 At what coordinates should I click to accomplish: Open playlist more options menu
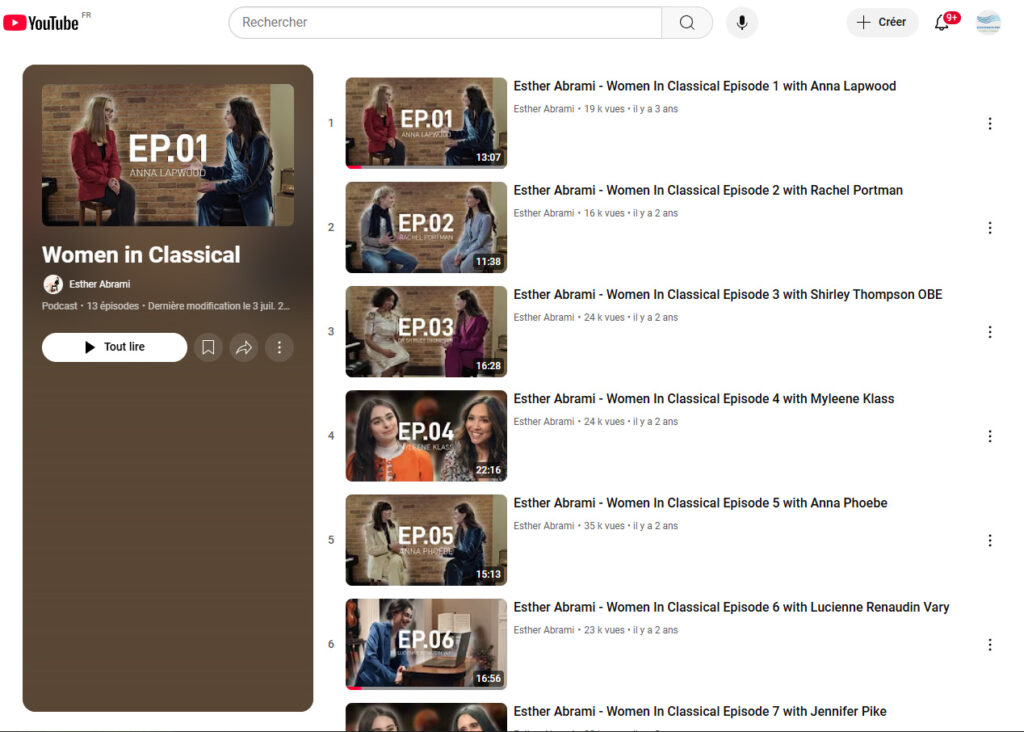pos(280,347)
